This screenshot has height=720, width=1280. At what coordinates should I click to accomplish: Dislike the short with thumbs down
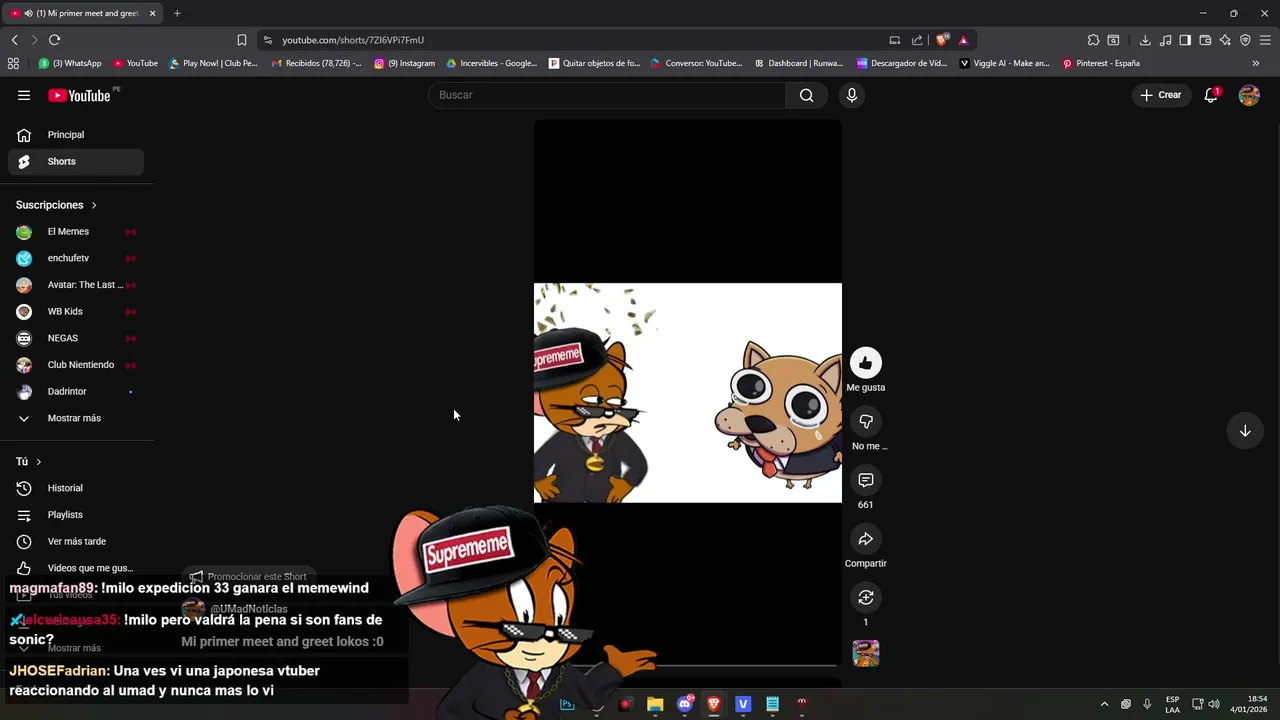(x=866, y=421)
